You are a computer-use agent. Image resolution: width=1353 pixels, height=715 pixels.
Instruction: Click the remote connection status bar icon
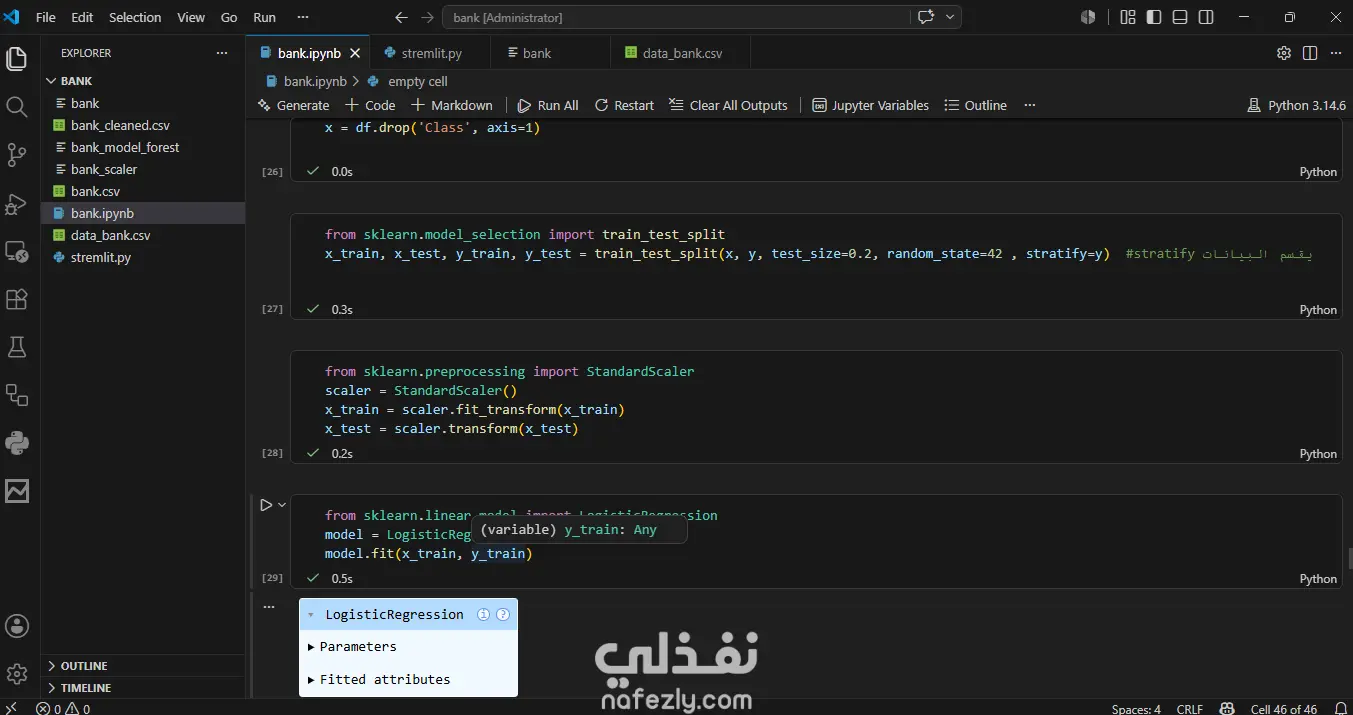pos(11,708)
